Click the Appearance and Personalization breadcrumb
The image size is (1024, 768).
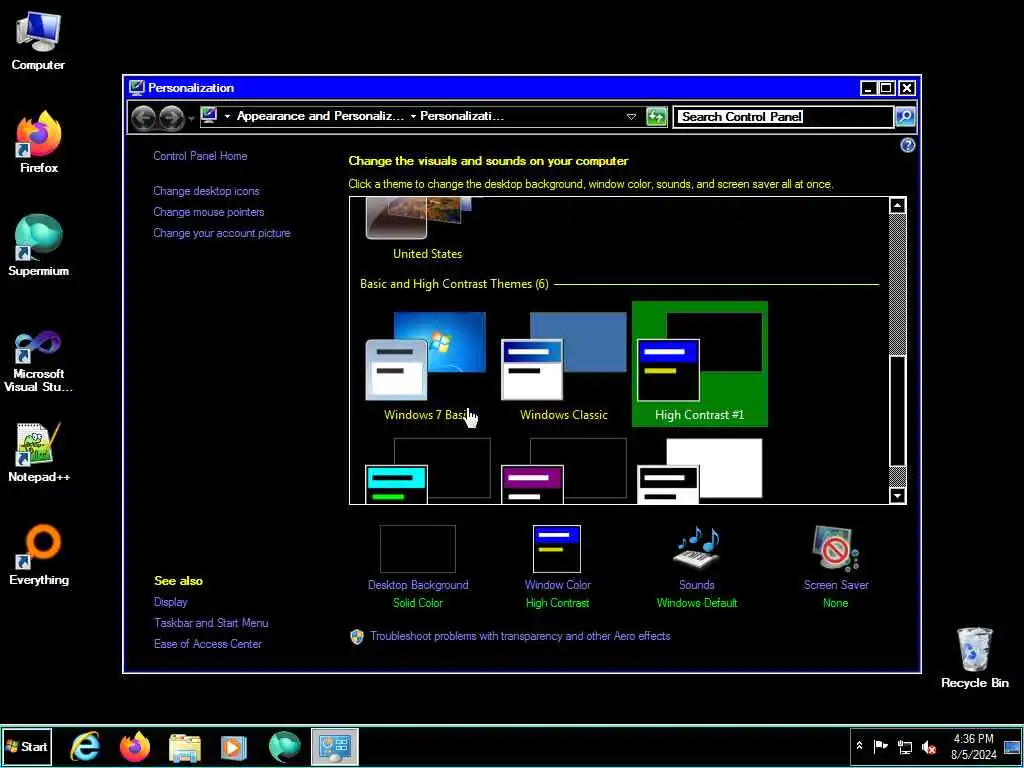click(320, 116)
